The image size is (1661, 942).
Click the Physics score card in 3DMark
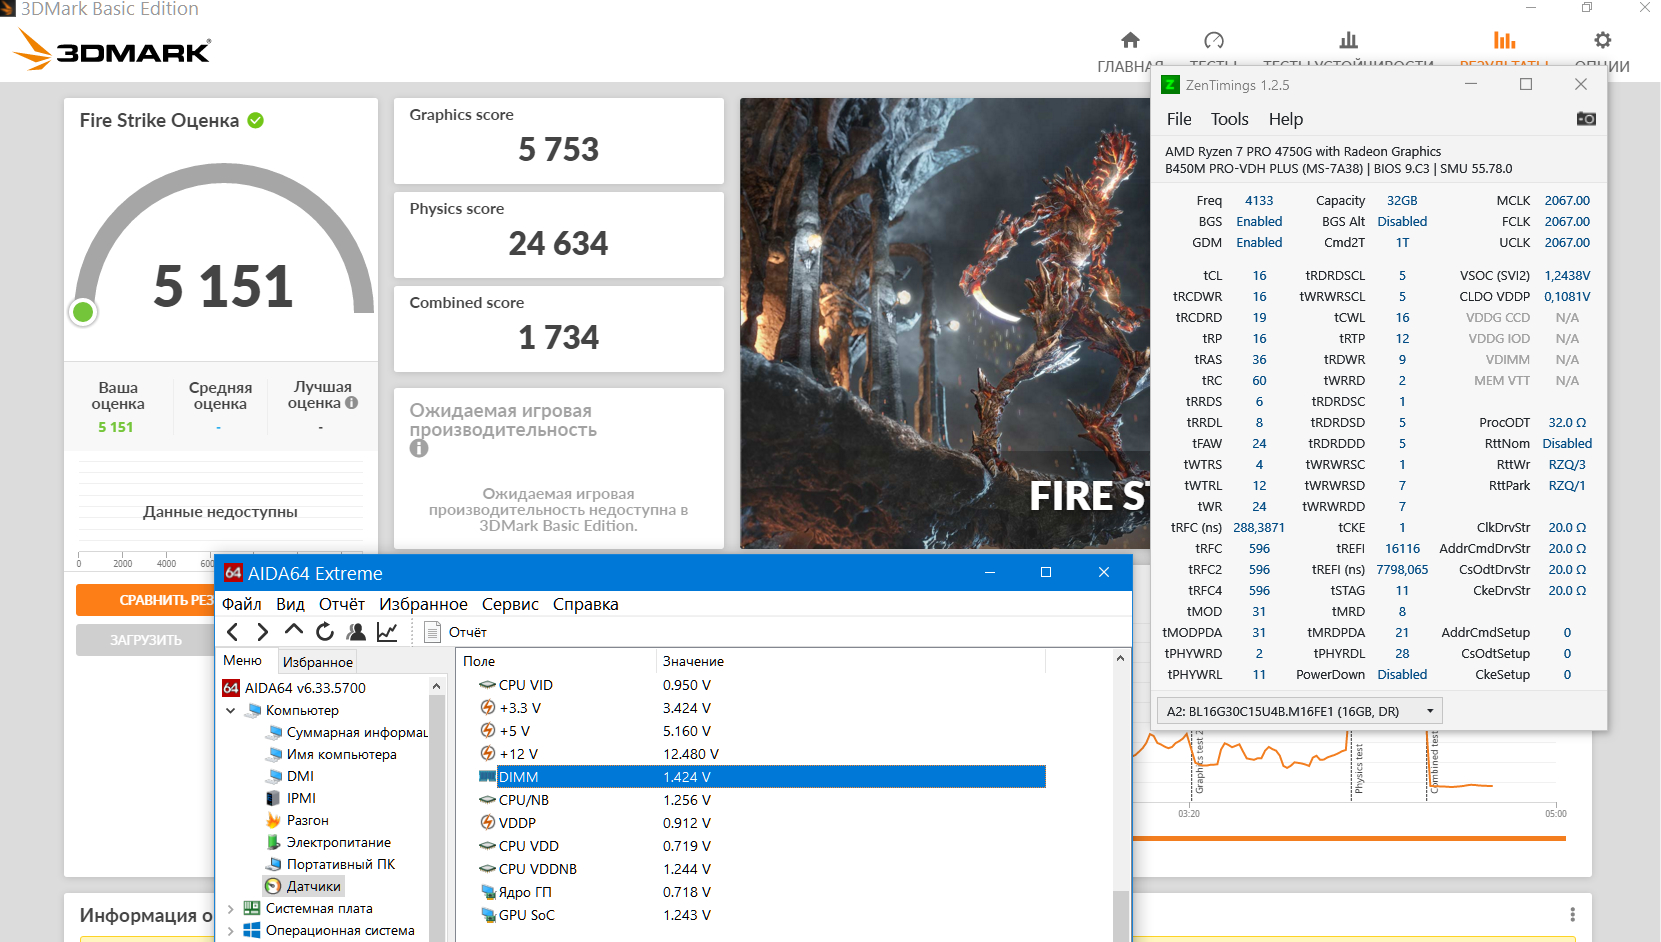point(559,235)
